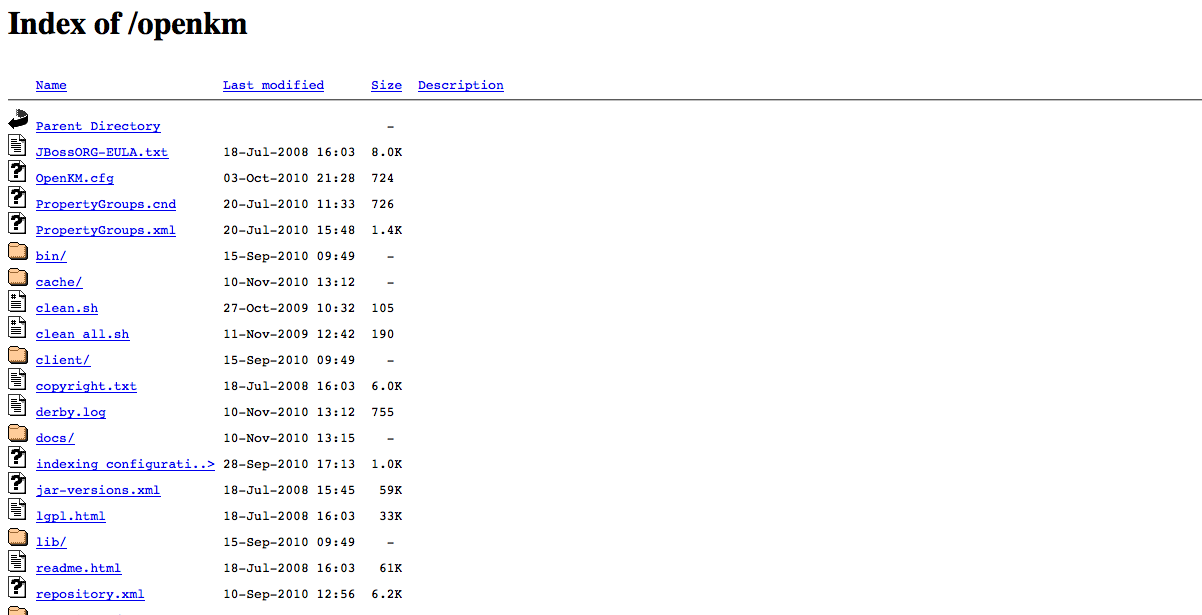Screen dimensions: 1202x615
Task: Click the folder icon for lib/
Action: [x=18, y=536]
